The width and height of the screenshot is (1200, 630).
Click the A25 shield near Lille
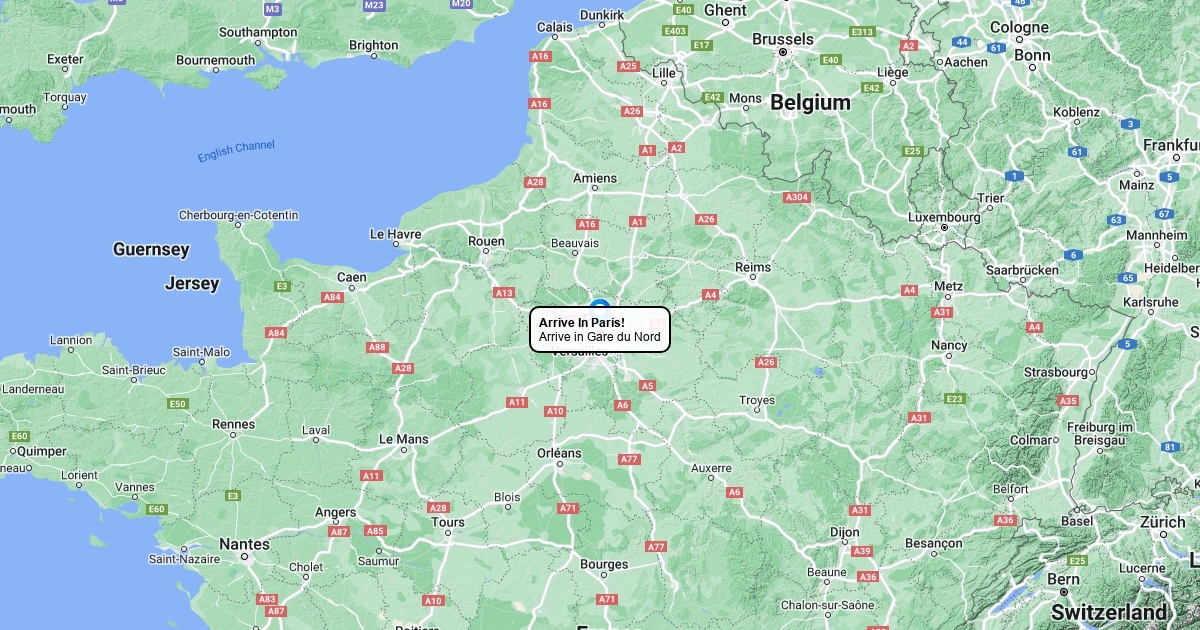[628, 66]
